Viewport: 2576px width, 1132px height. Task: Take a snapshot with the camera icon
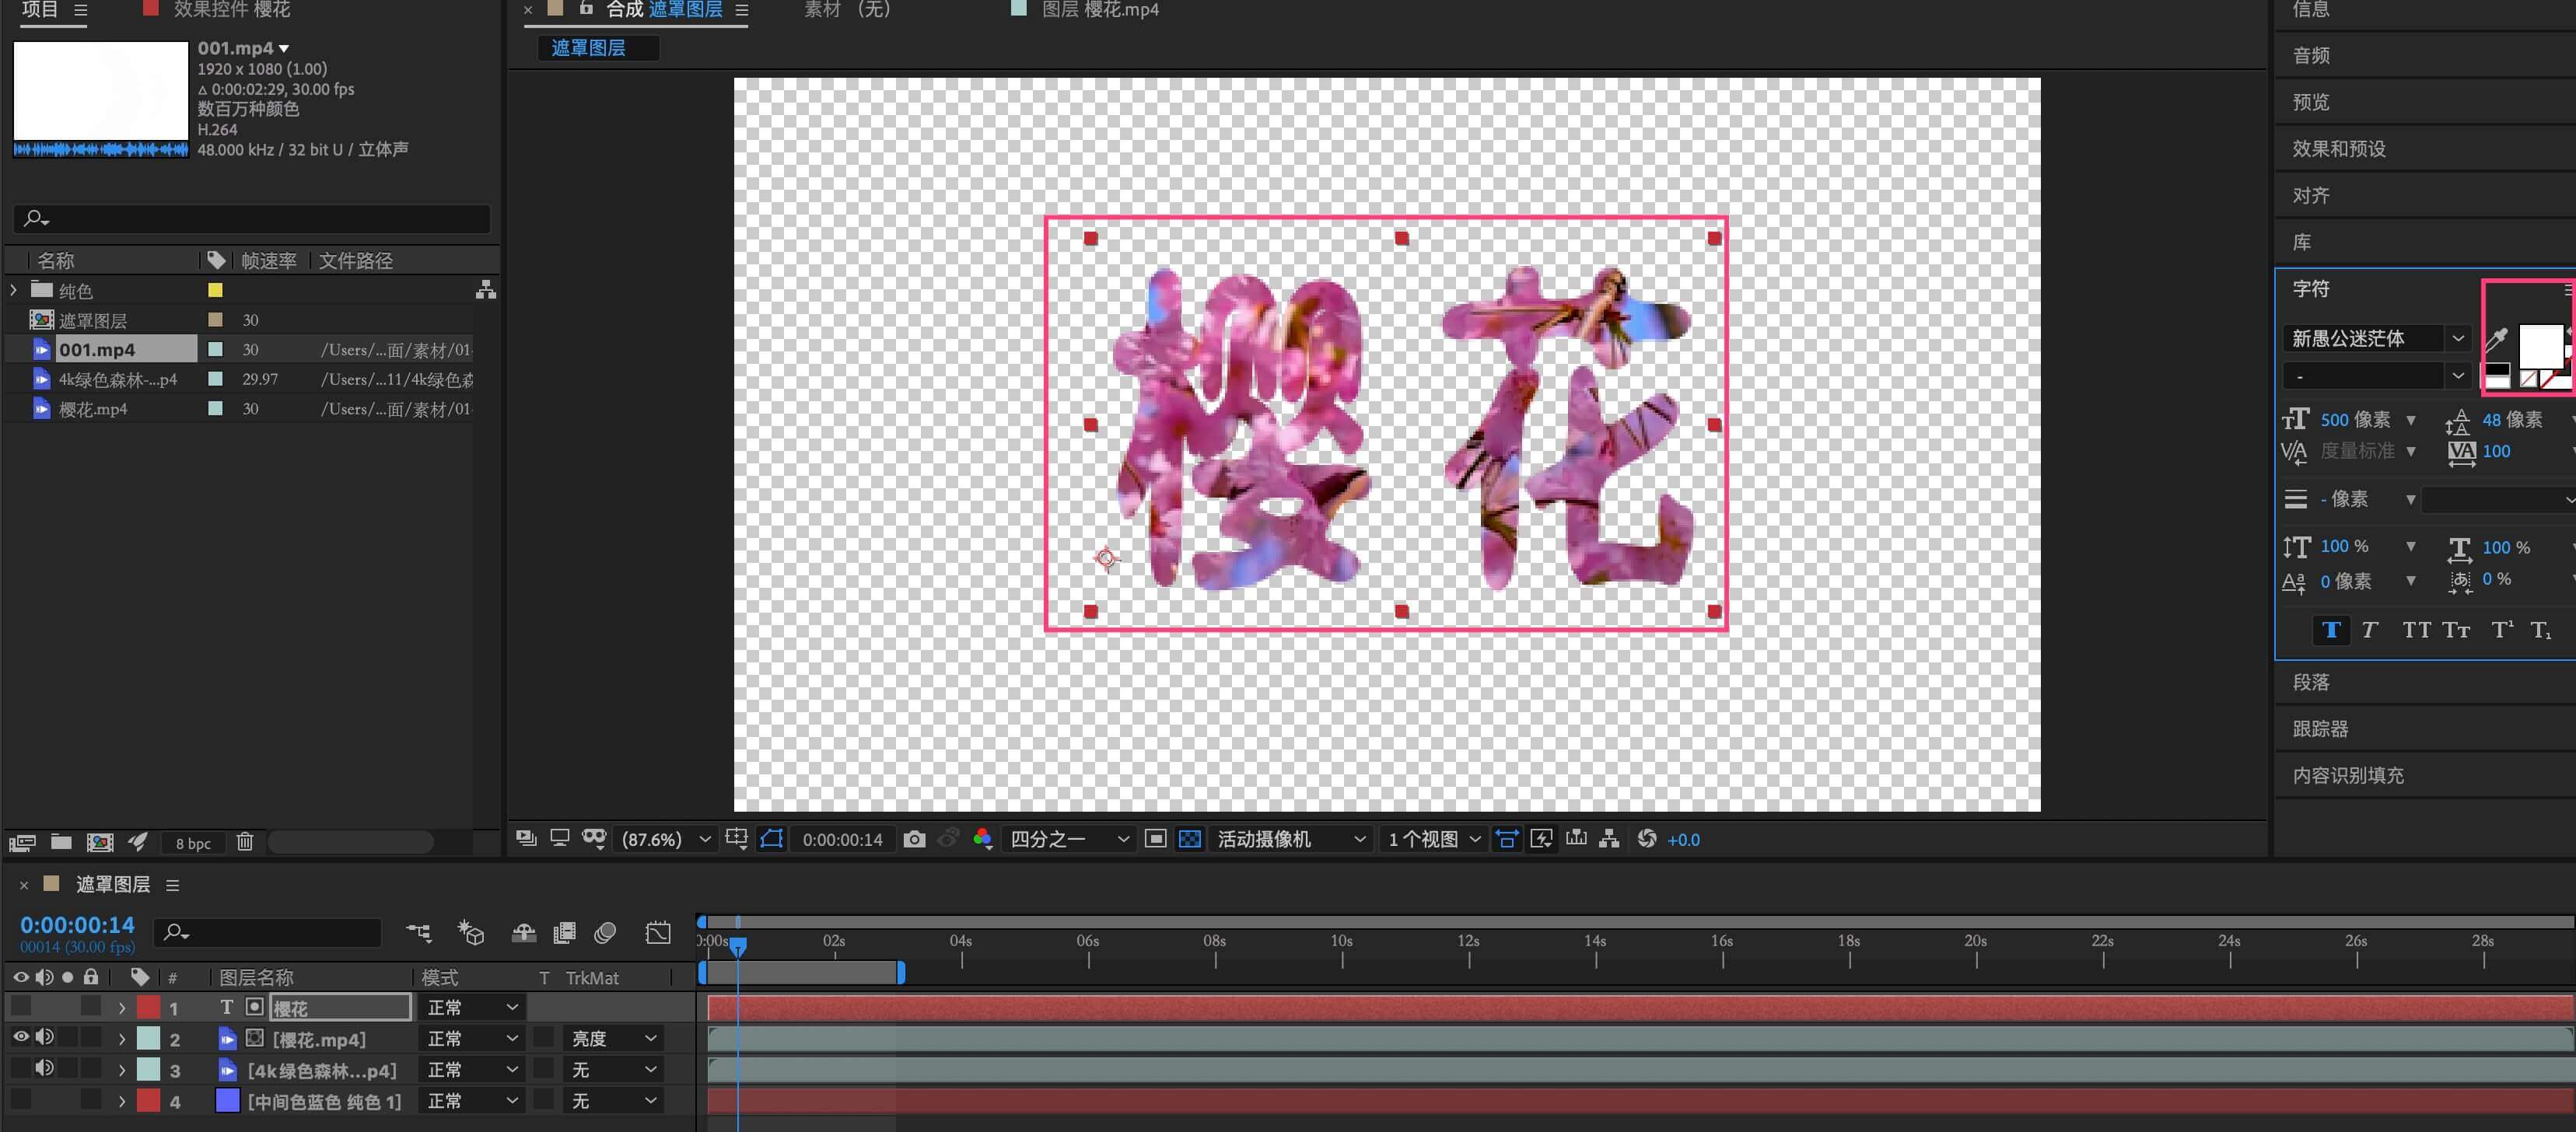point(913,839)
